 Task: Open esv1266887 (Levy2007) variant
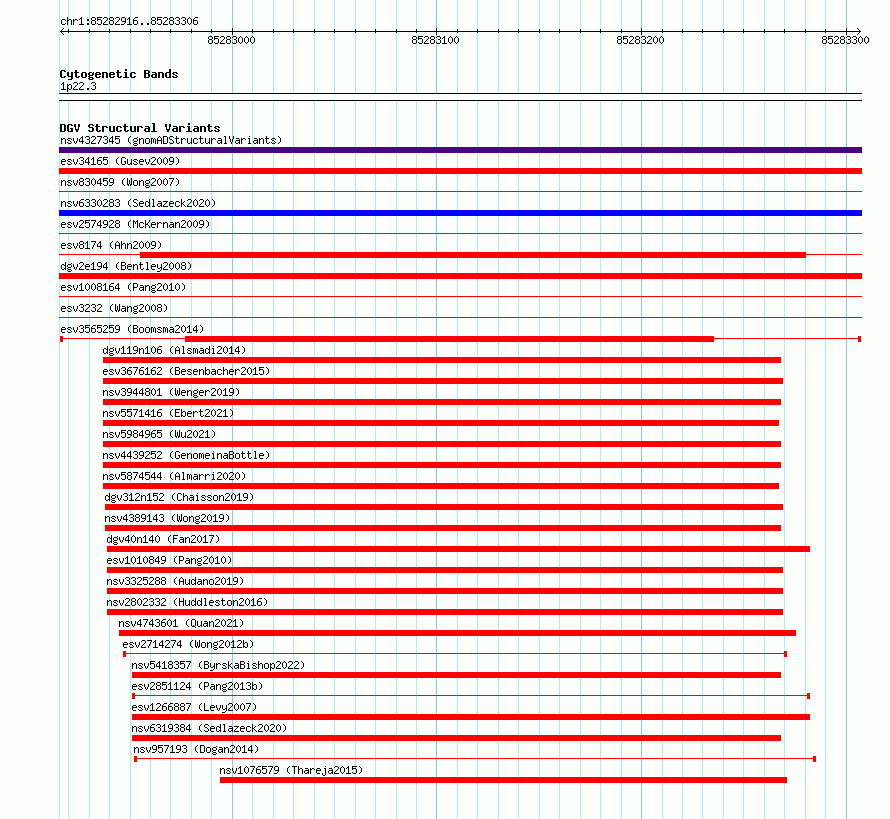coord(194,707)
